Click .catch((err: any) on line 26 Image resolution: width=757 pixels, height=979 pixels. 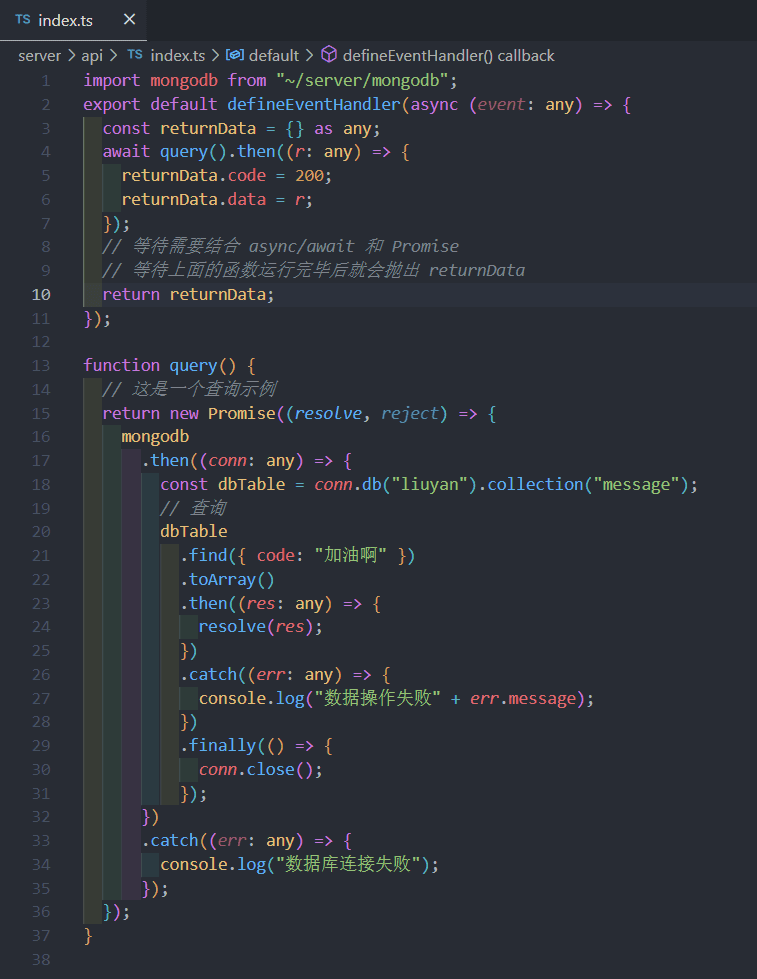[x=260, y=675]
